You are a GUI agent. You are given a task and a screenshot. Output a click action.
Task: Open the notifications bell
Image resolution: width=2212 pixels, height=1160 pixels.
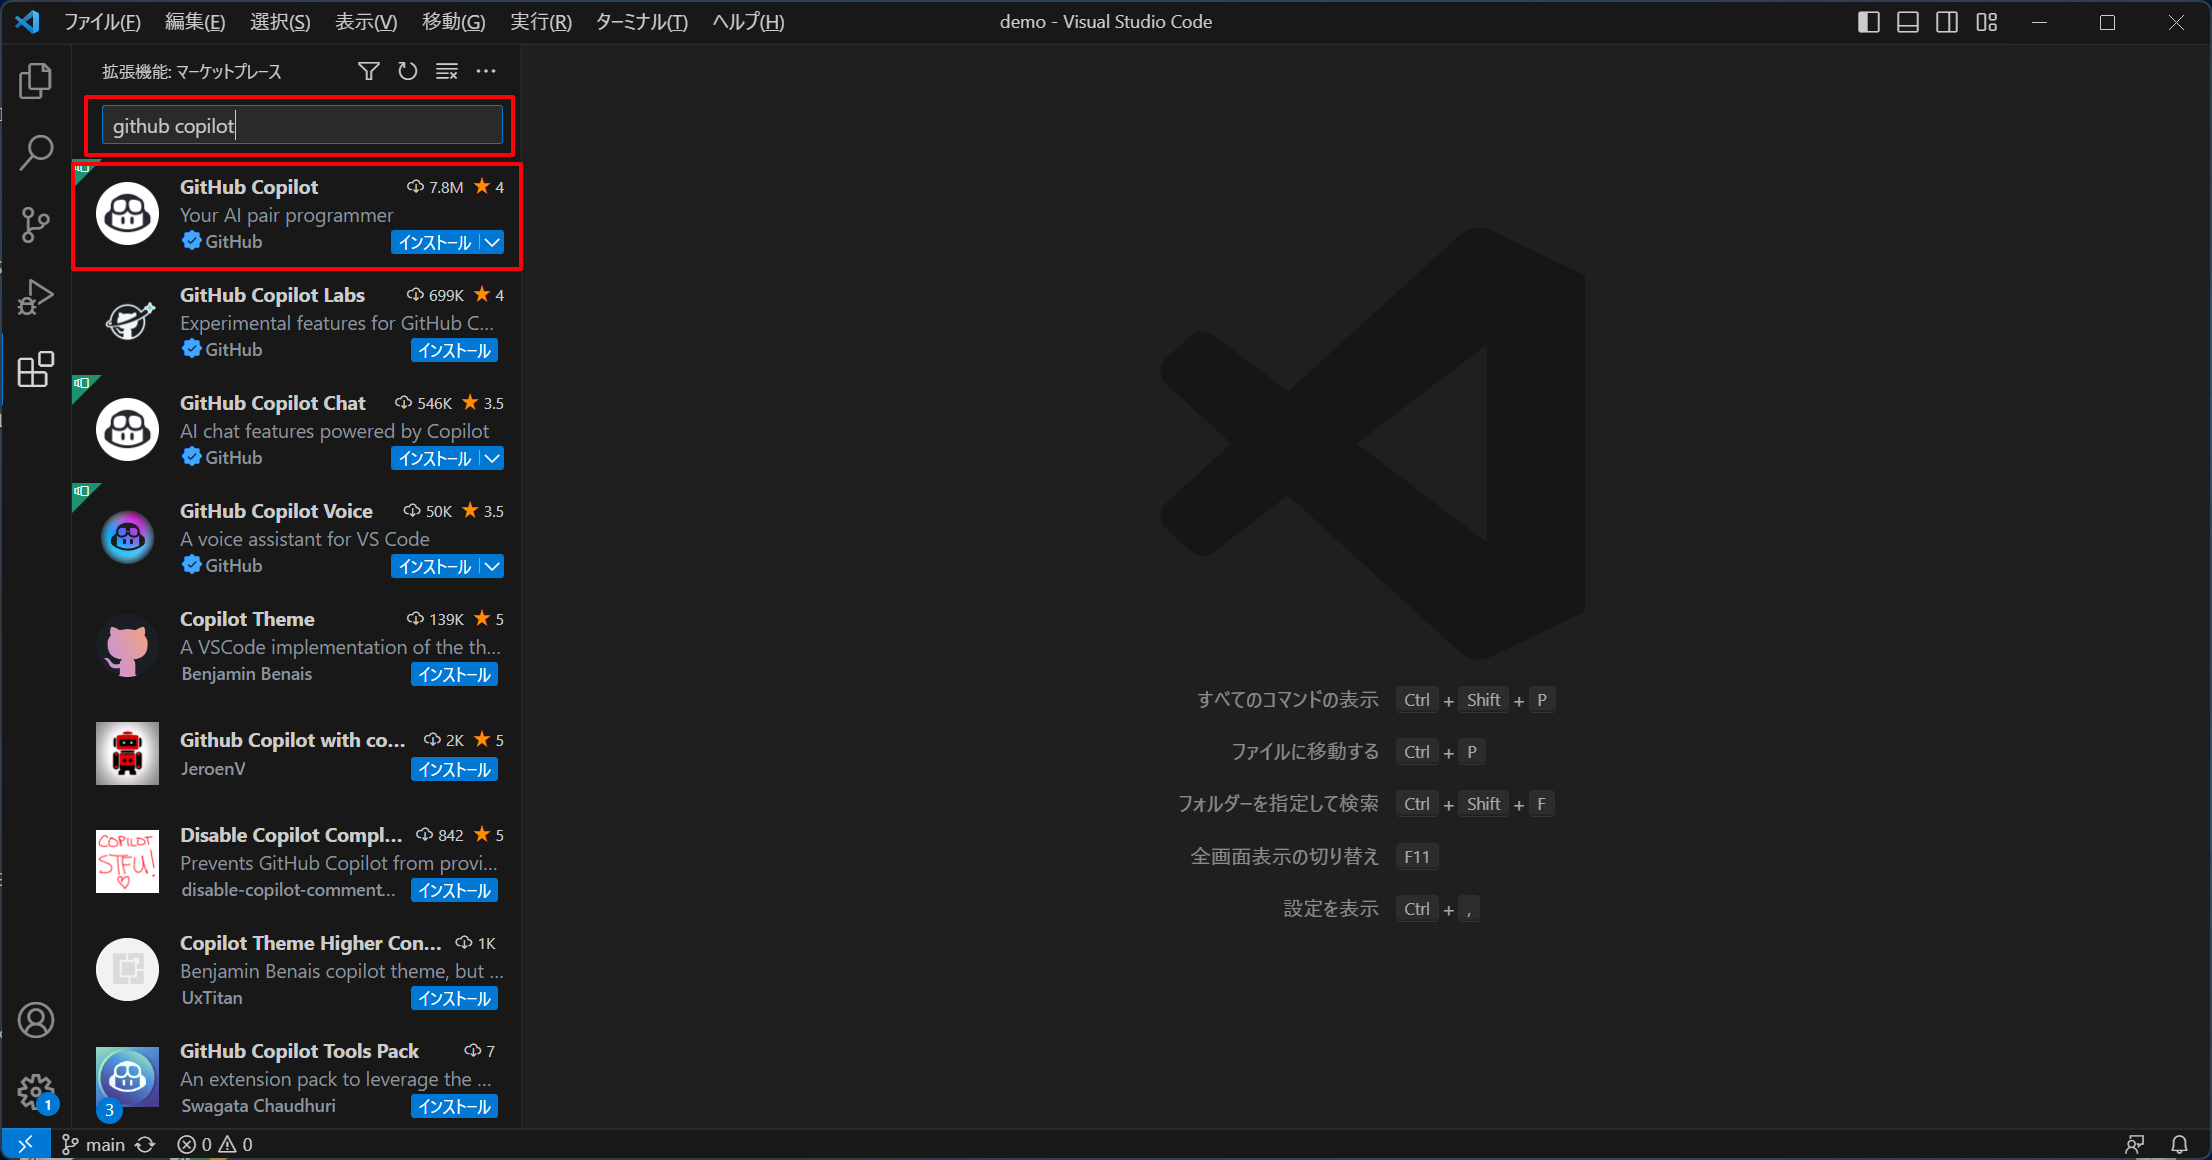point(2179,1144)
